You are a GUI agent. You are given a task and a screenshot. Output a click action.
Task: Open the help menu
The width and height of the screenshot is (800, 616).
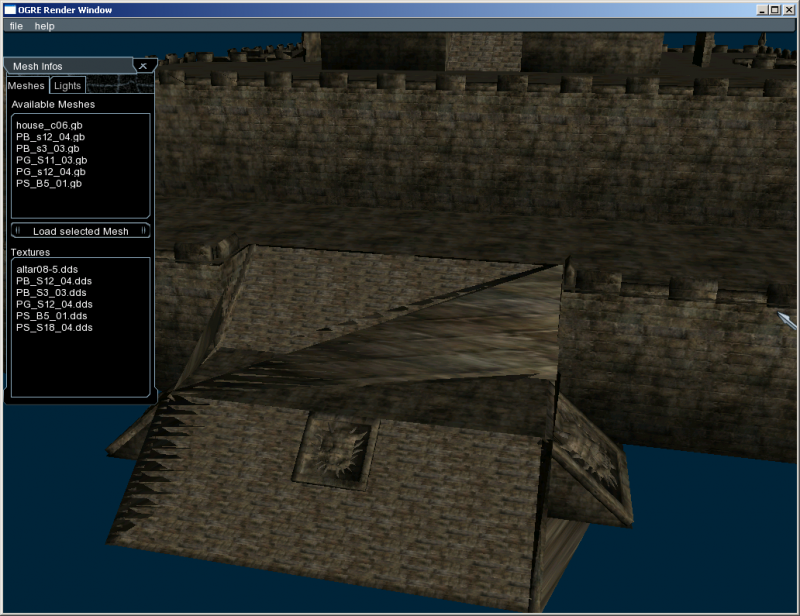tap(44, 26)
